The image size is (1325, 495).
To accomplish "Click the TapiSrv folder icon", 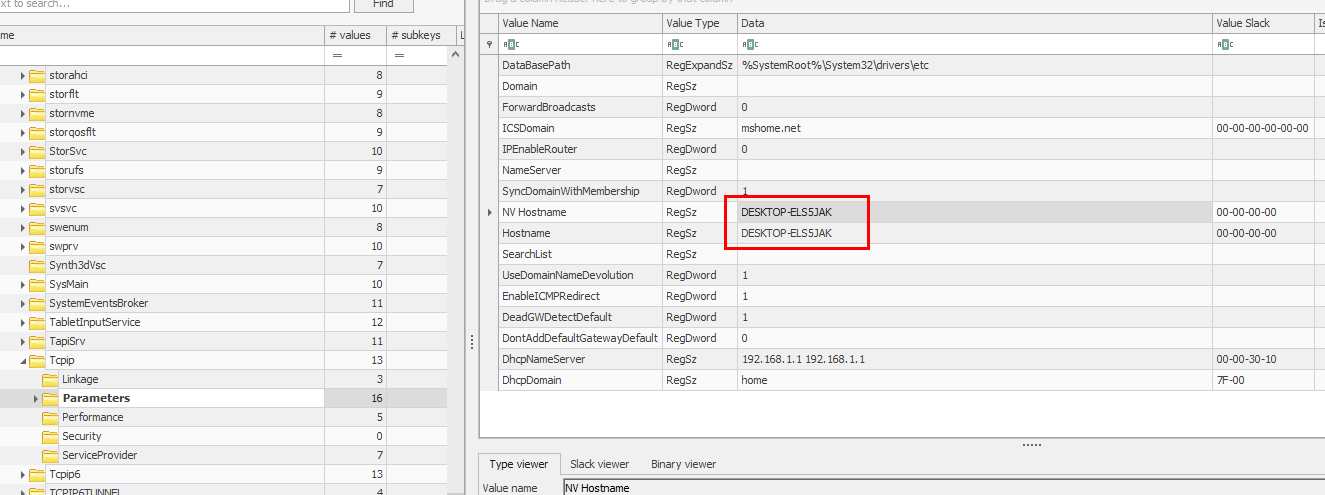I will click(37, 342).
